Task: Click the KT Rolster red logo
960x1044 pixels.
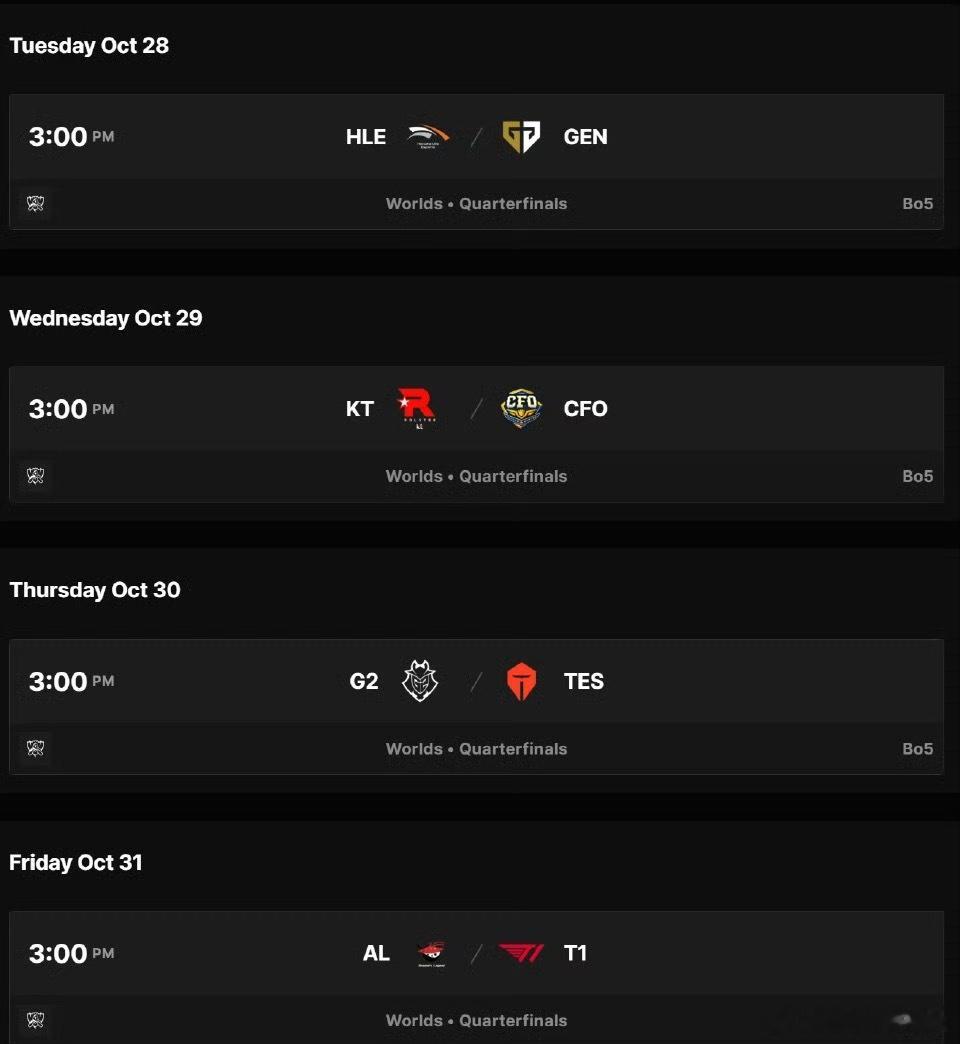Action: point(417,408)
